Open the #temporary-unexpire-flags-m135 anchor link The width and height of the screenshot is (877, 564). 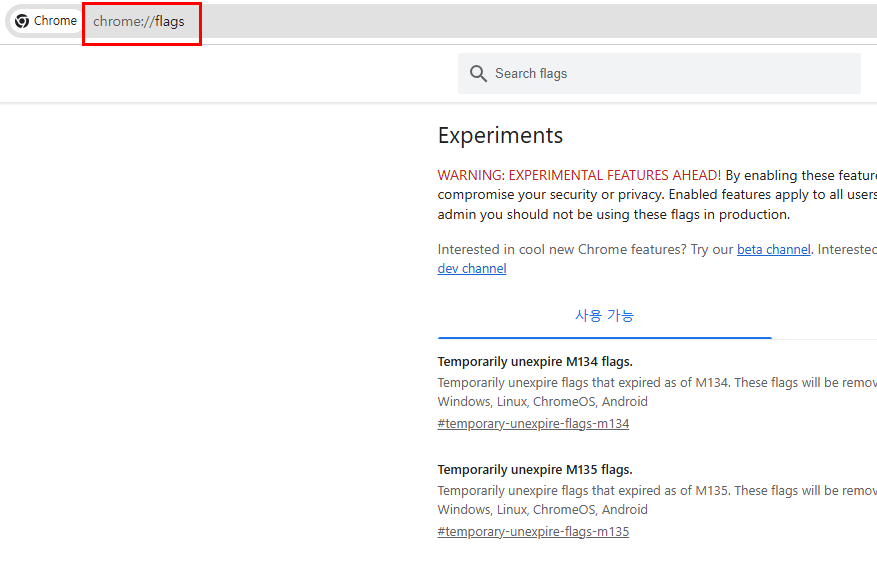533,532
